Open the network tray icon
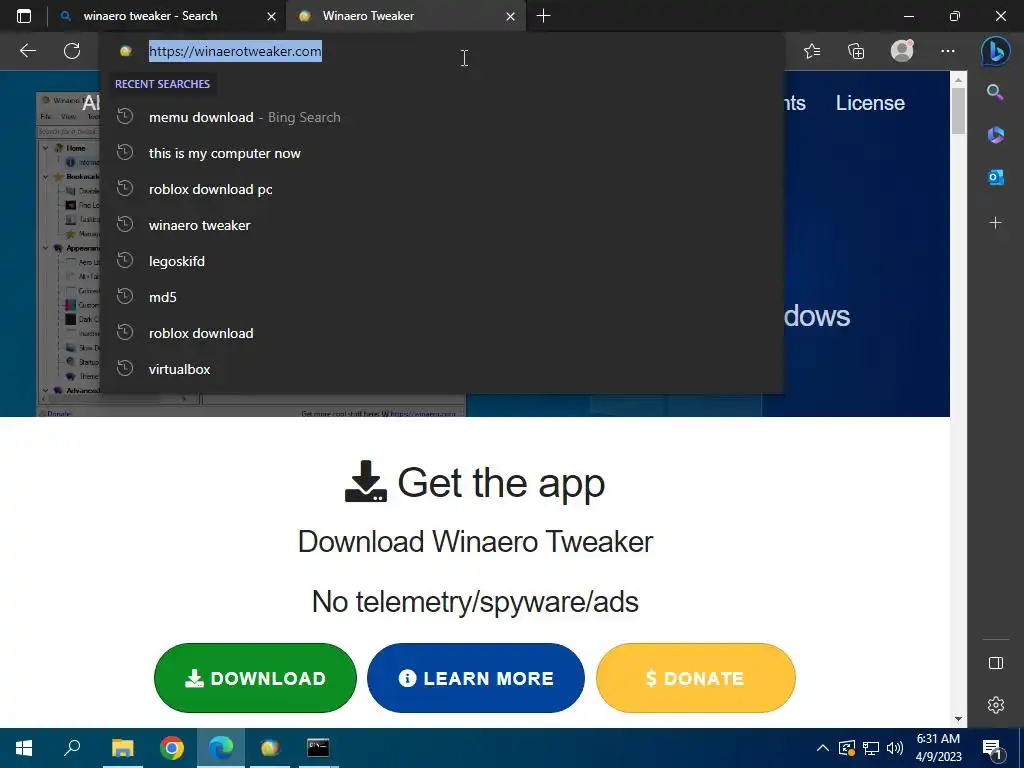This screenshot has height=768, width=1024. pyautogui.click(x=871, y=748)
